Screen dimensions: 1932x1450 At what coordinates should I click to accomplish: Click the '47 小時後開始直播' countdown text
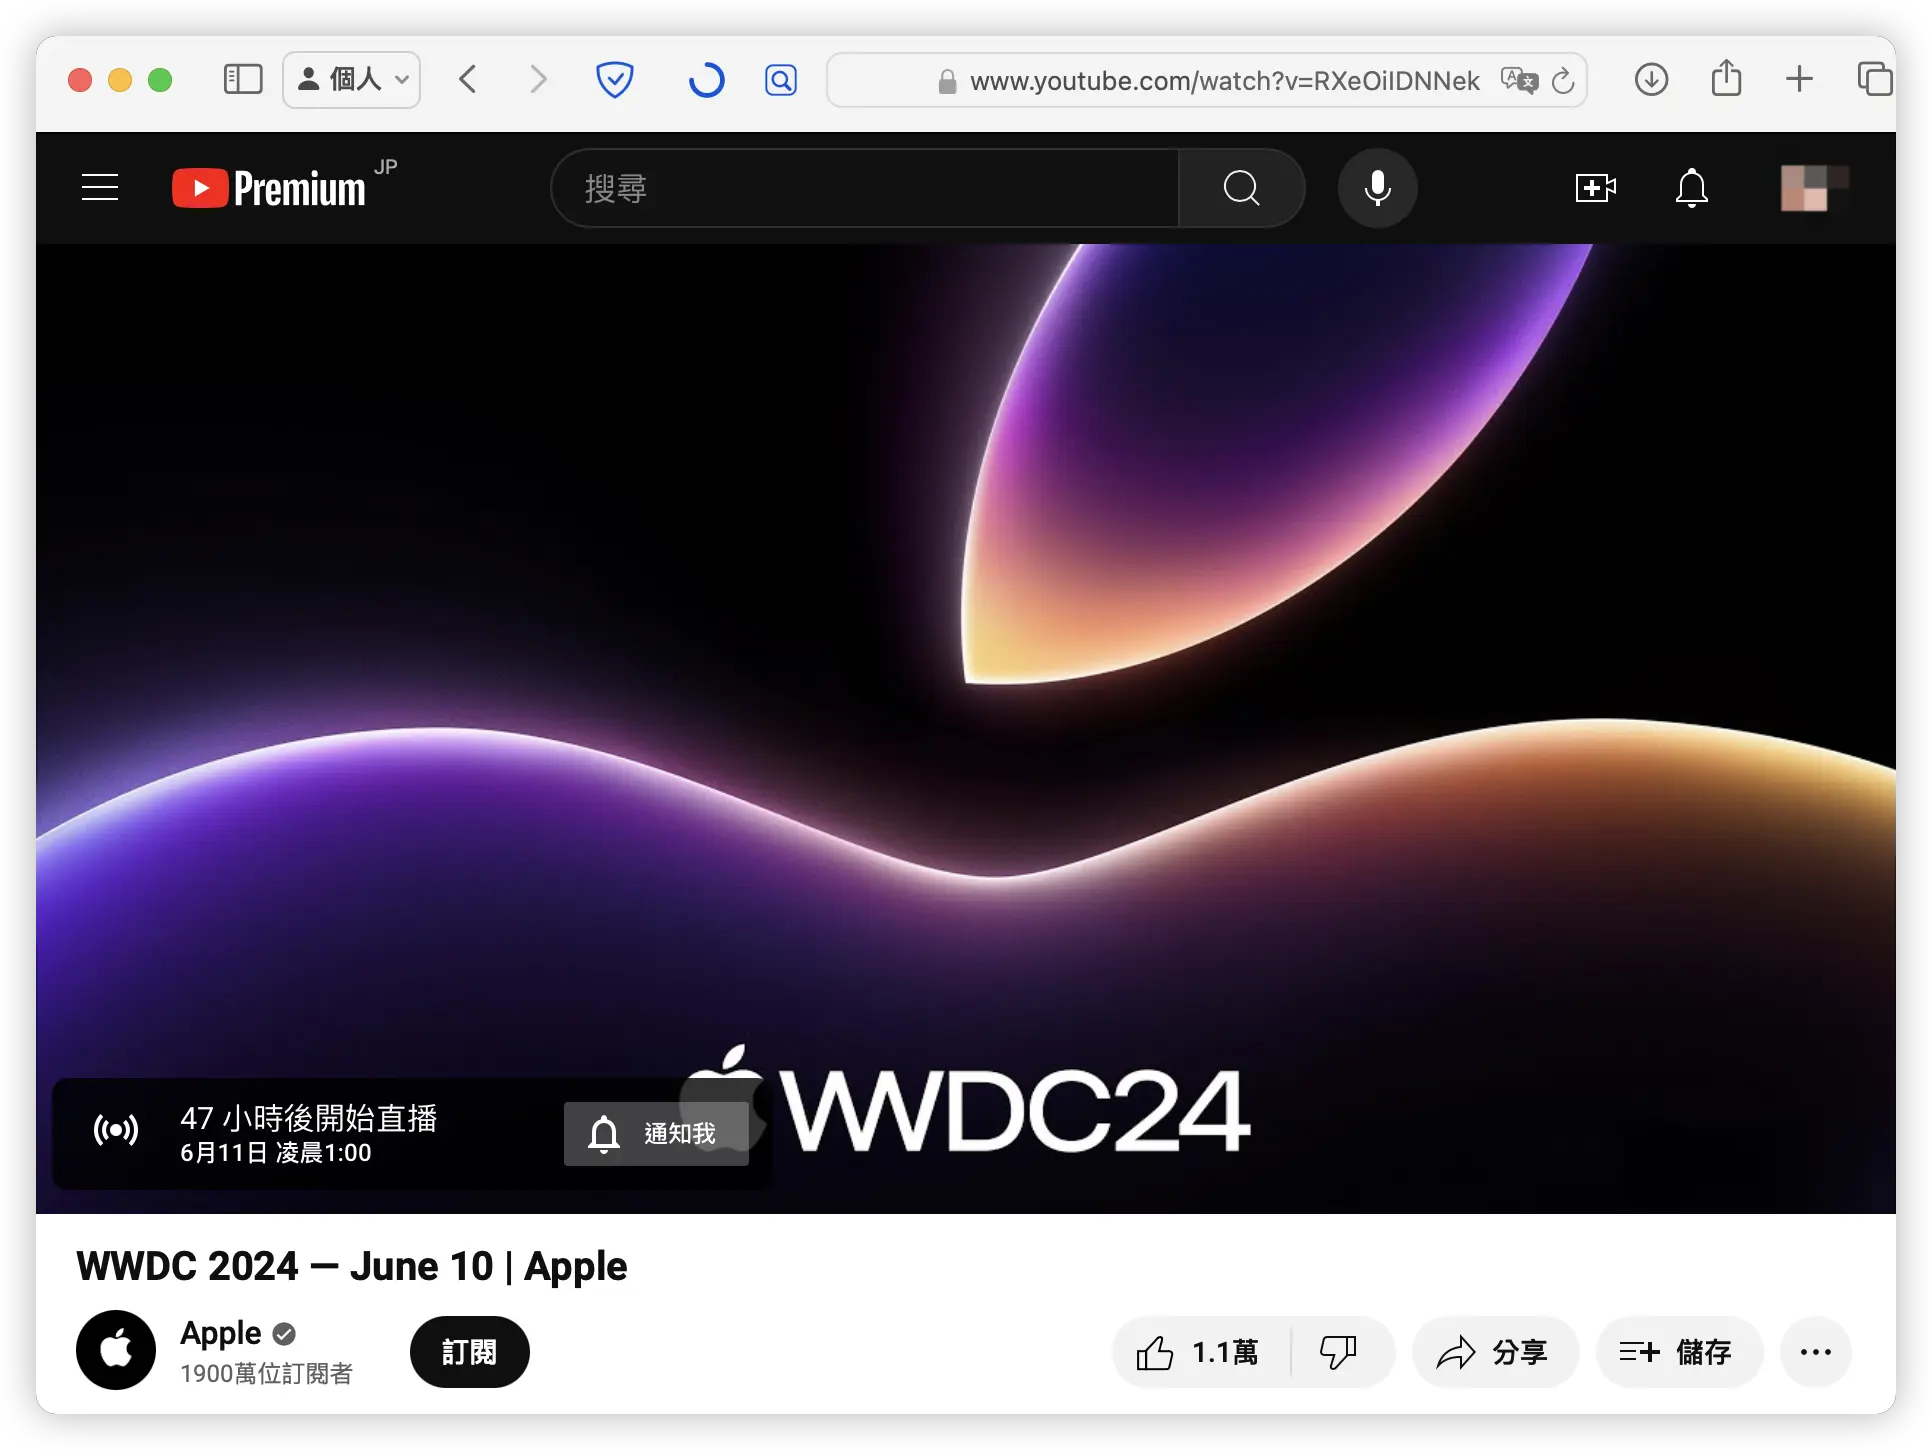point(308,1117)
